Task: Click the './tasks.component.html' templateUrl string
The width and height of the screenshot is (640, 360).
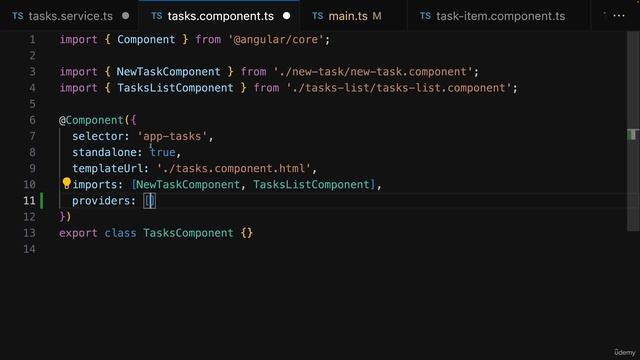Action: (x=234, y=168)
